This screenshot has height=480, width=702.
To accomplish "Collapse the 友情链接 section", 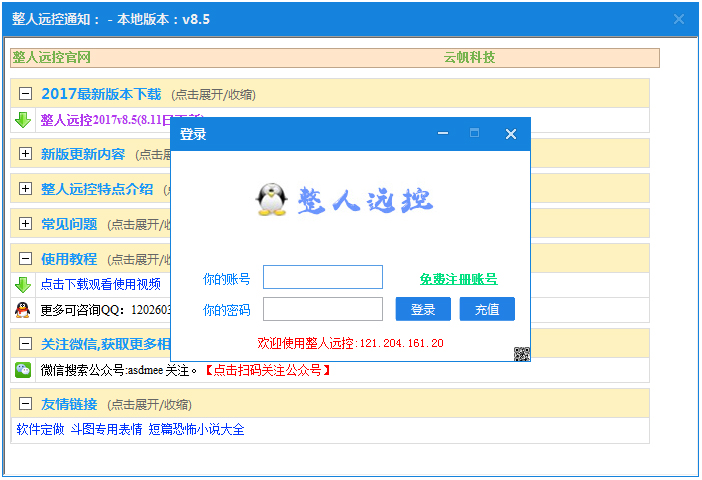I will (x=26, y=403).
